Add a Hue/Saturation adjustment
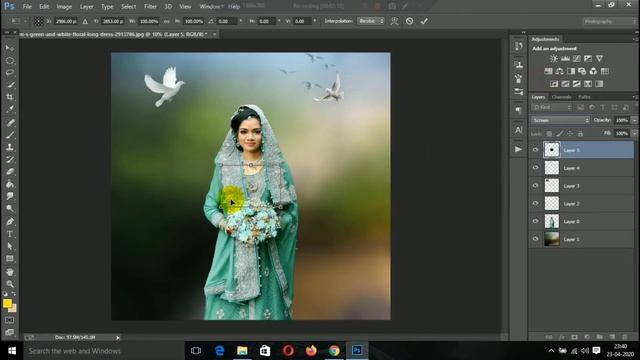 pyautogui.click(x=548, y=71)
